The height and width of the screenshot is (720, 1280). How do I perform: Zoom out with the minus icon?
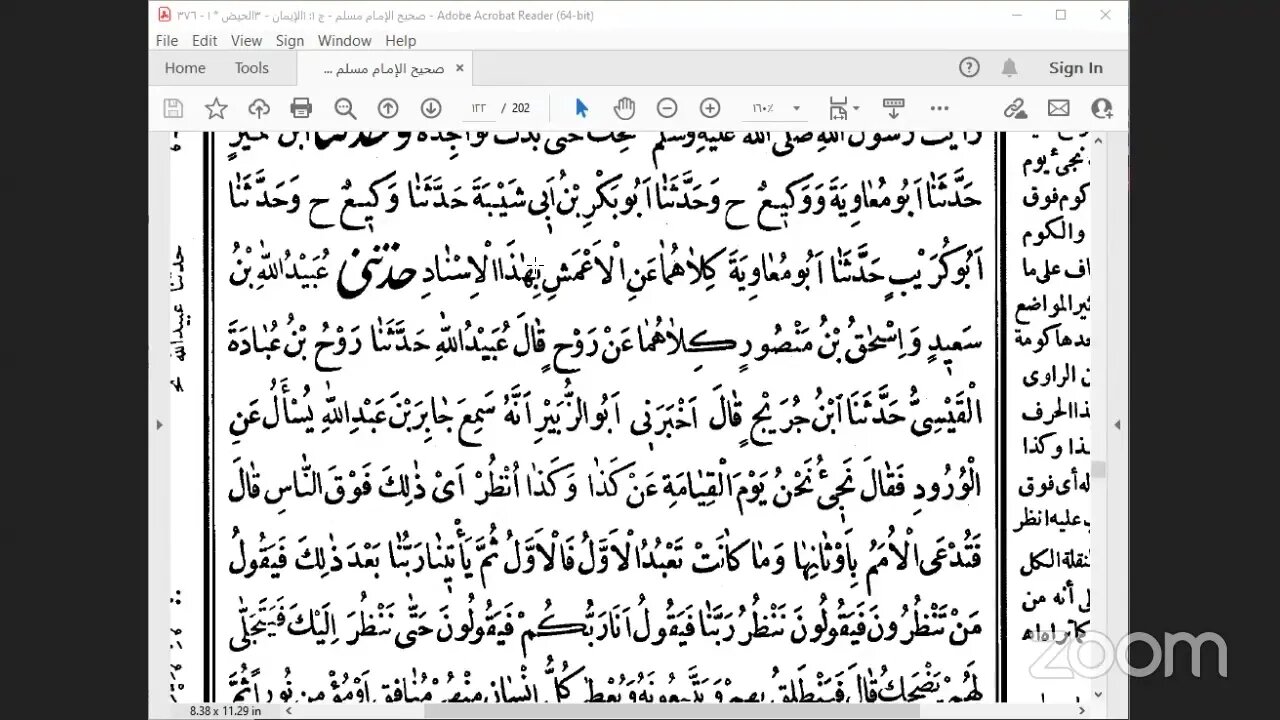[x=667, y=109]
